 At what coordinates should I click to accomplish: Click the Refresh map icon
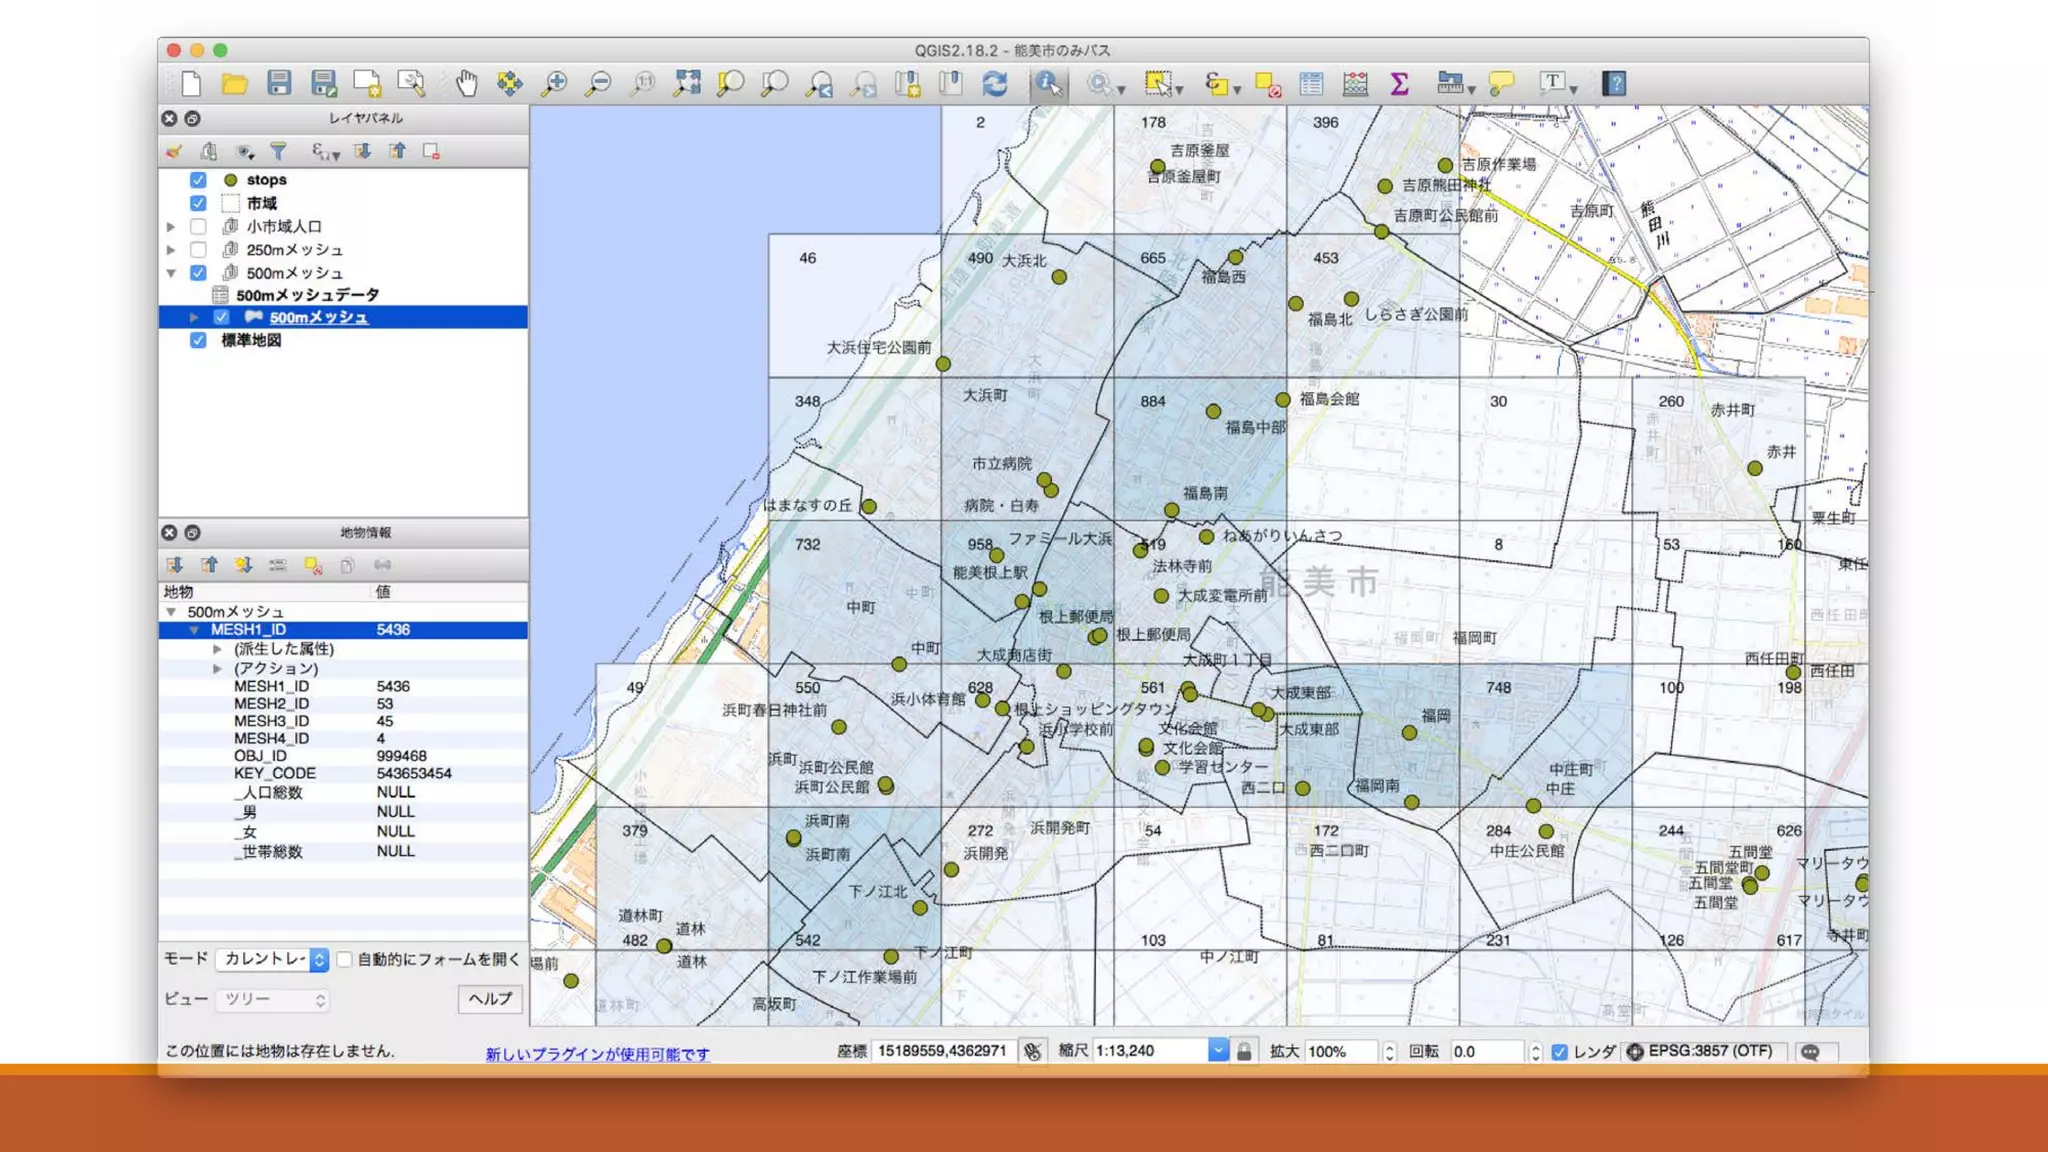(x=994, y=84)
